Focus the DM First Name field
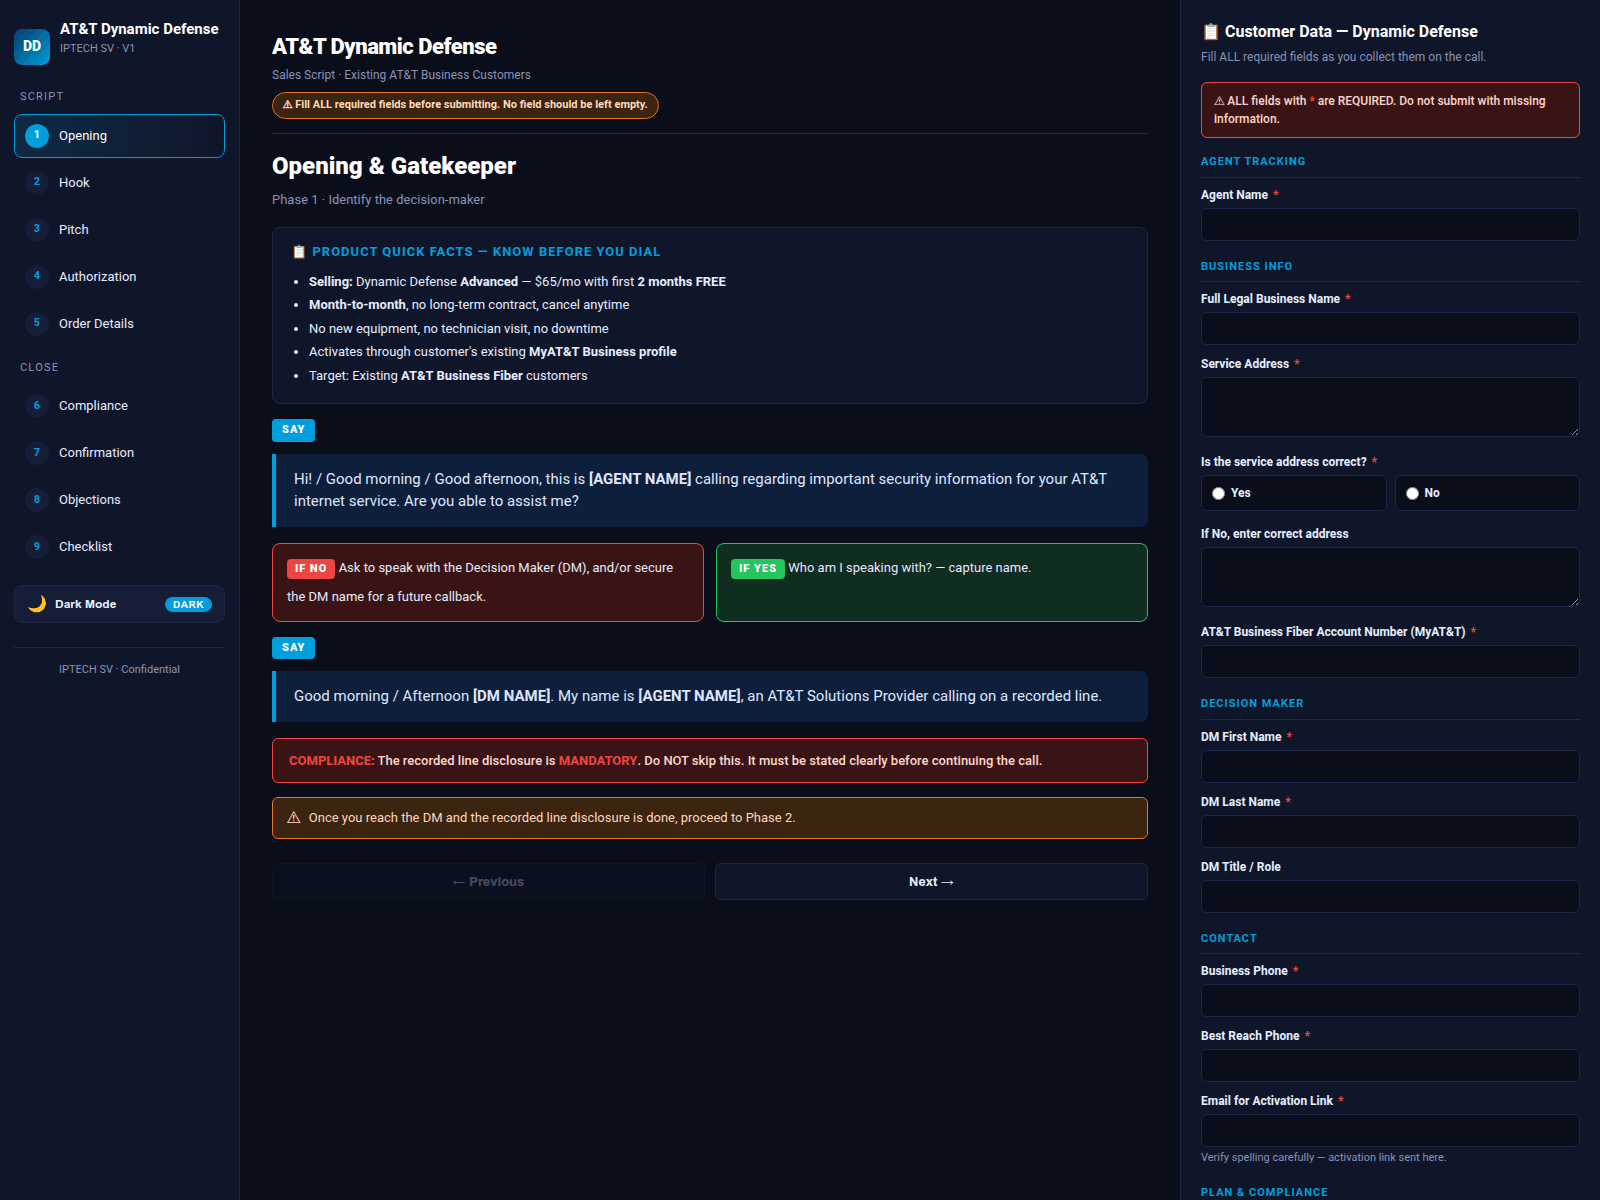 [x=1390, y=767]
